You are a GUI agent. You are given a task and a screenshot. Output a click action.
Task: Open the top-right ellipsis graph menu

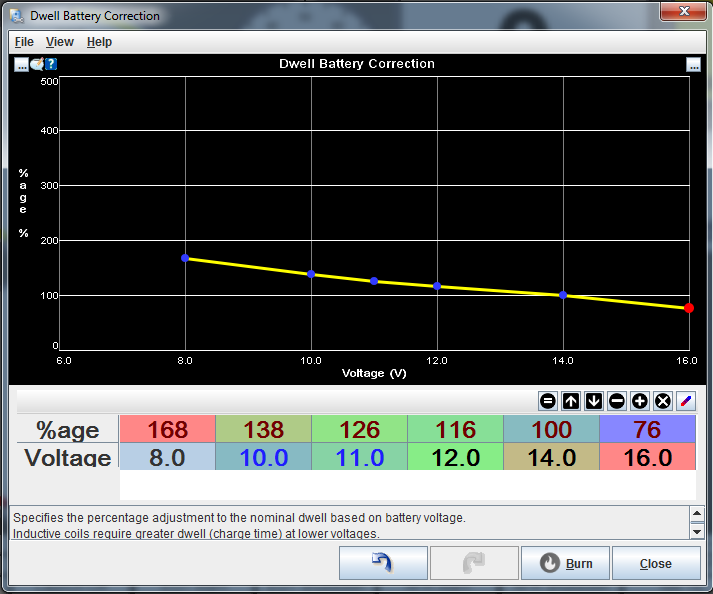693,64
